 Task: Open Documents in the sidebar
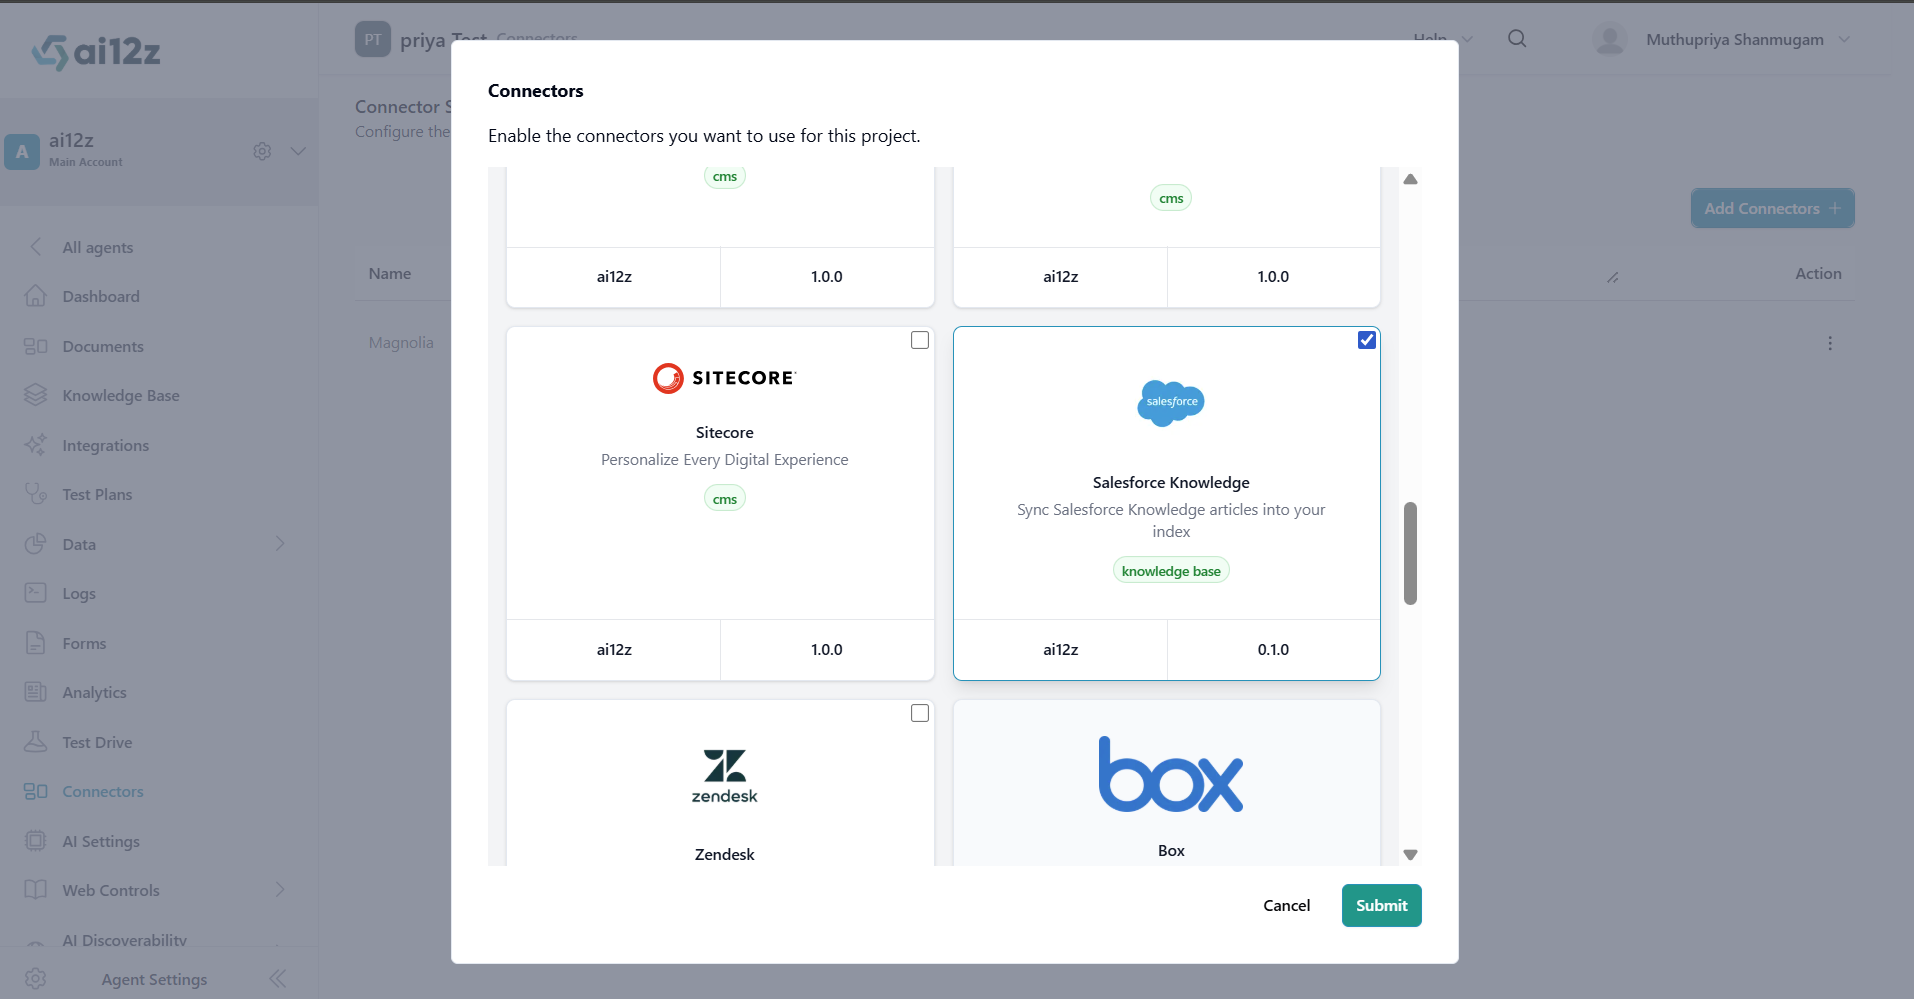103,346
